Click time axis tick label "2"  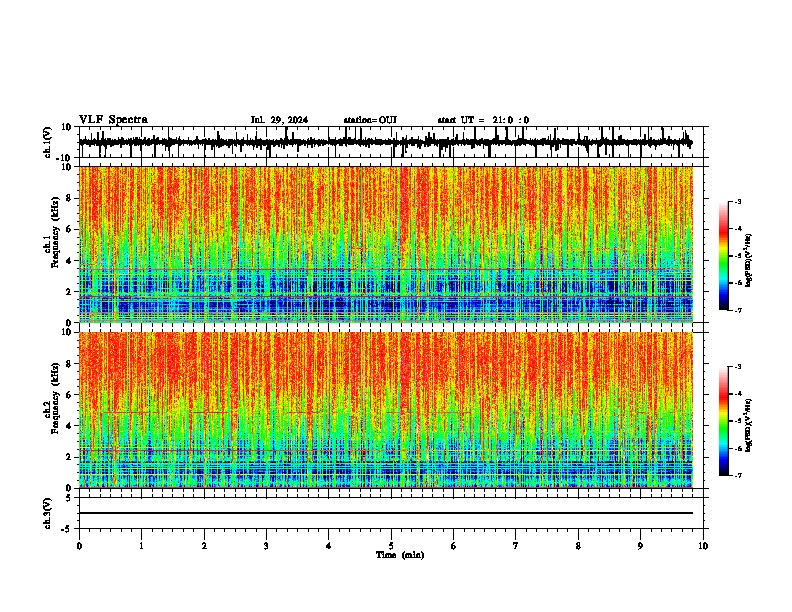(204, 546)
